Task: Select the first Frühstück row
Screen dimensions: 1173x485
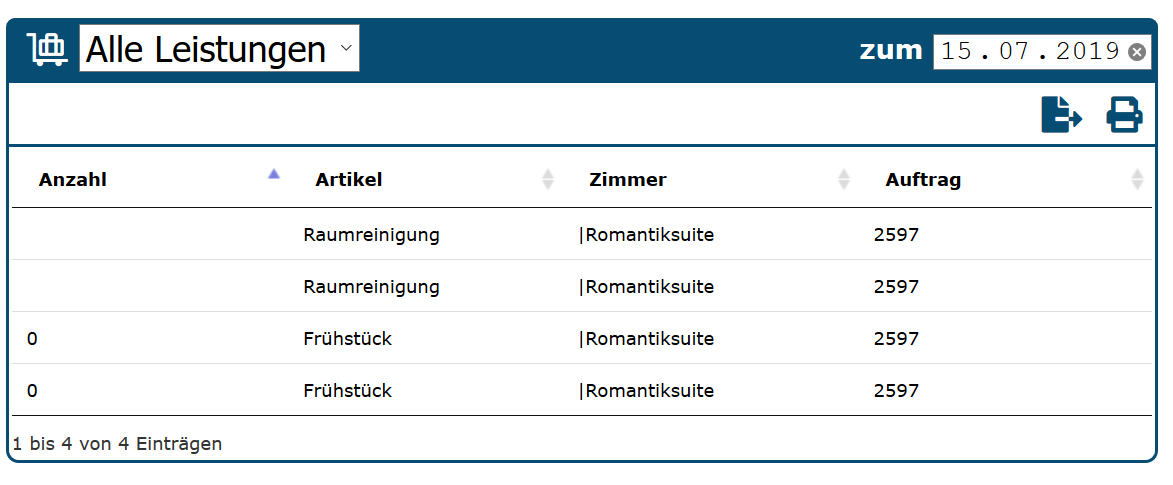Action: [x=347, y=339]
